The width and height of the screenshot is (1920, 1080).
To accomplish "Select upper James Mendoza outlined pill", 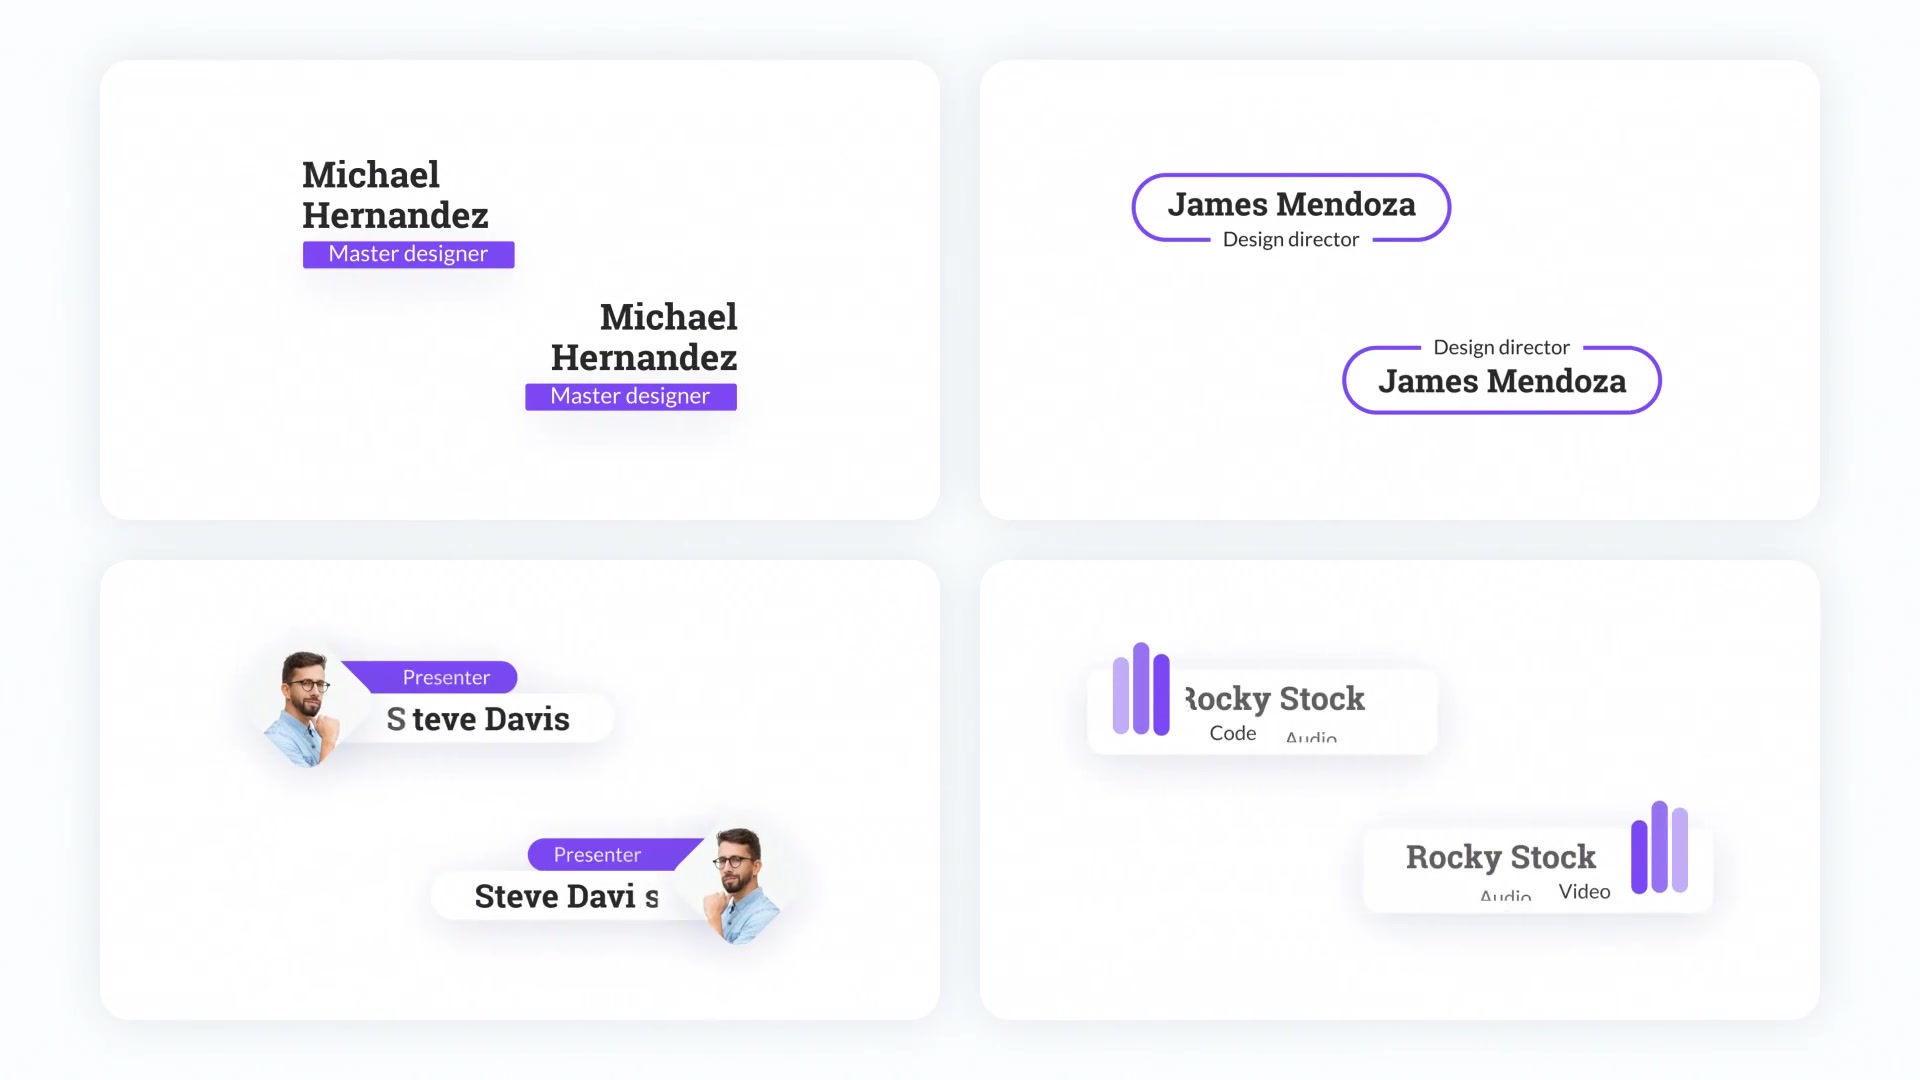I will pyautogui.click(x=1291, y=207).
